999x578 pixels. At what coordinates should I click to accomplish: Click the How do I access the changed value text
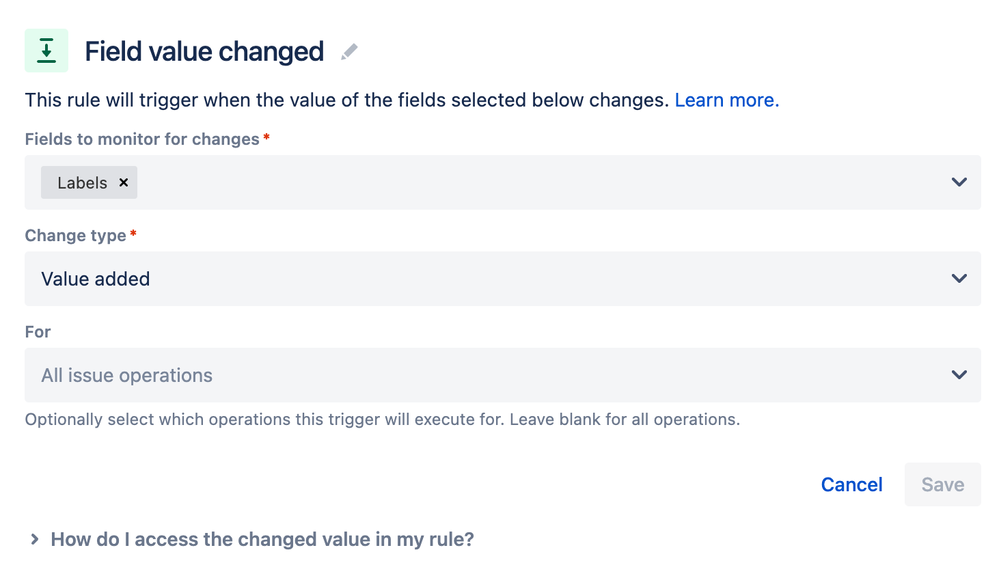coord(262,539)
